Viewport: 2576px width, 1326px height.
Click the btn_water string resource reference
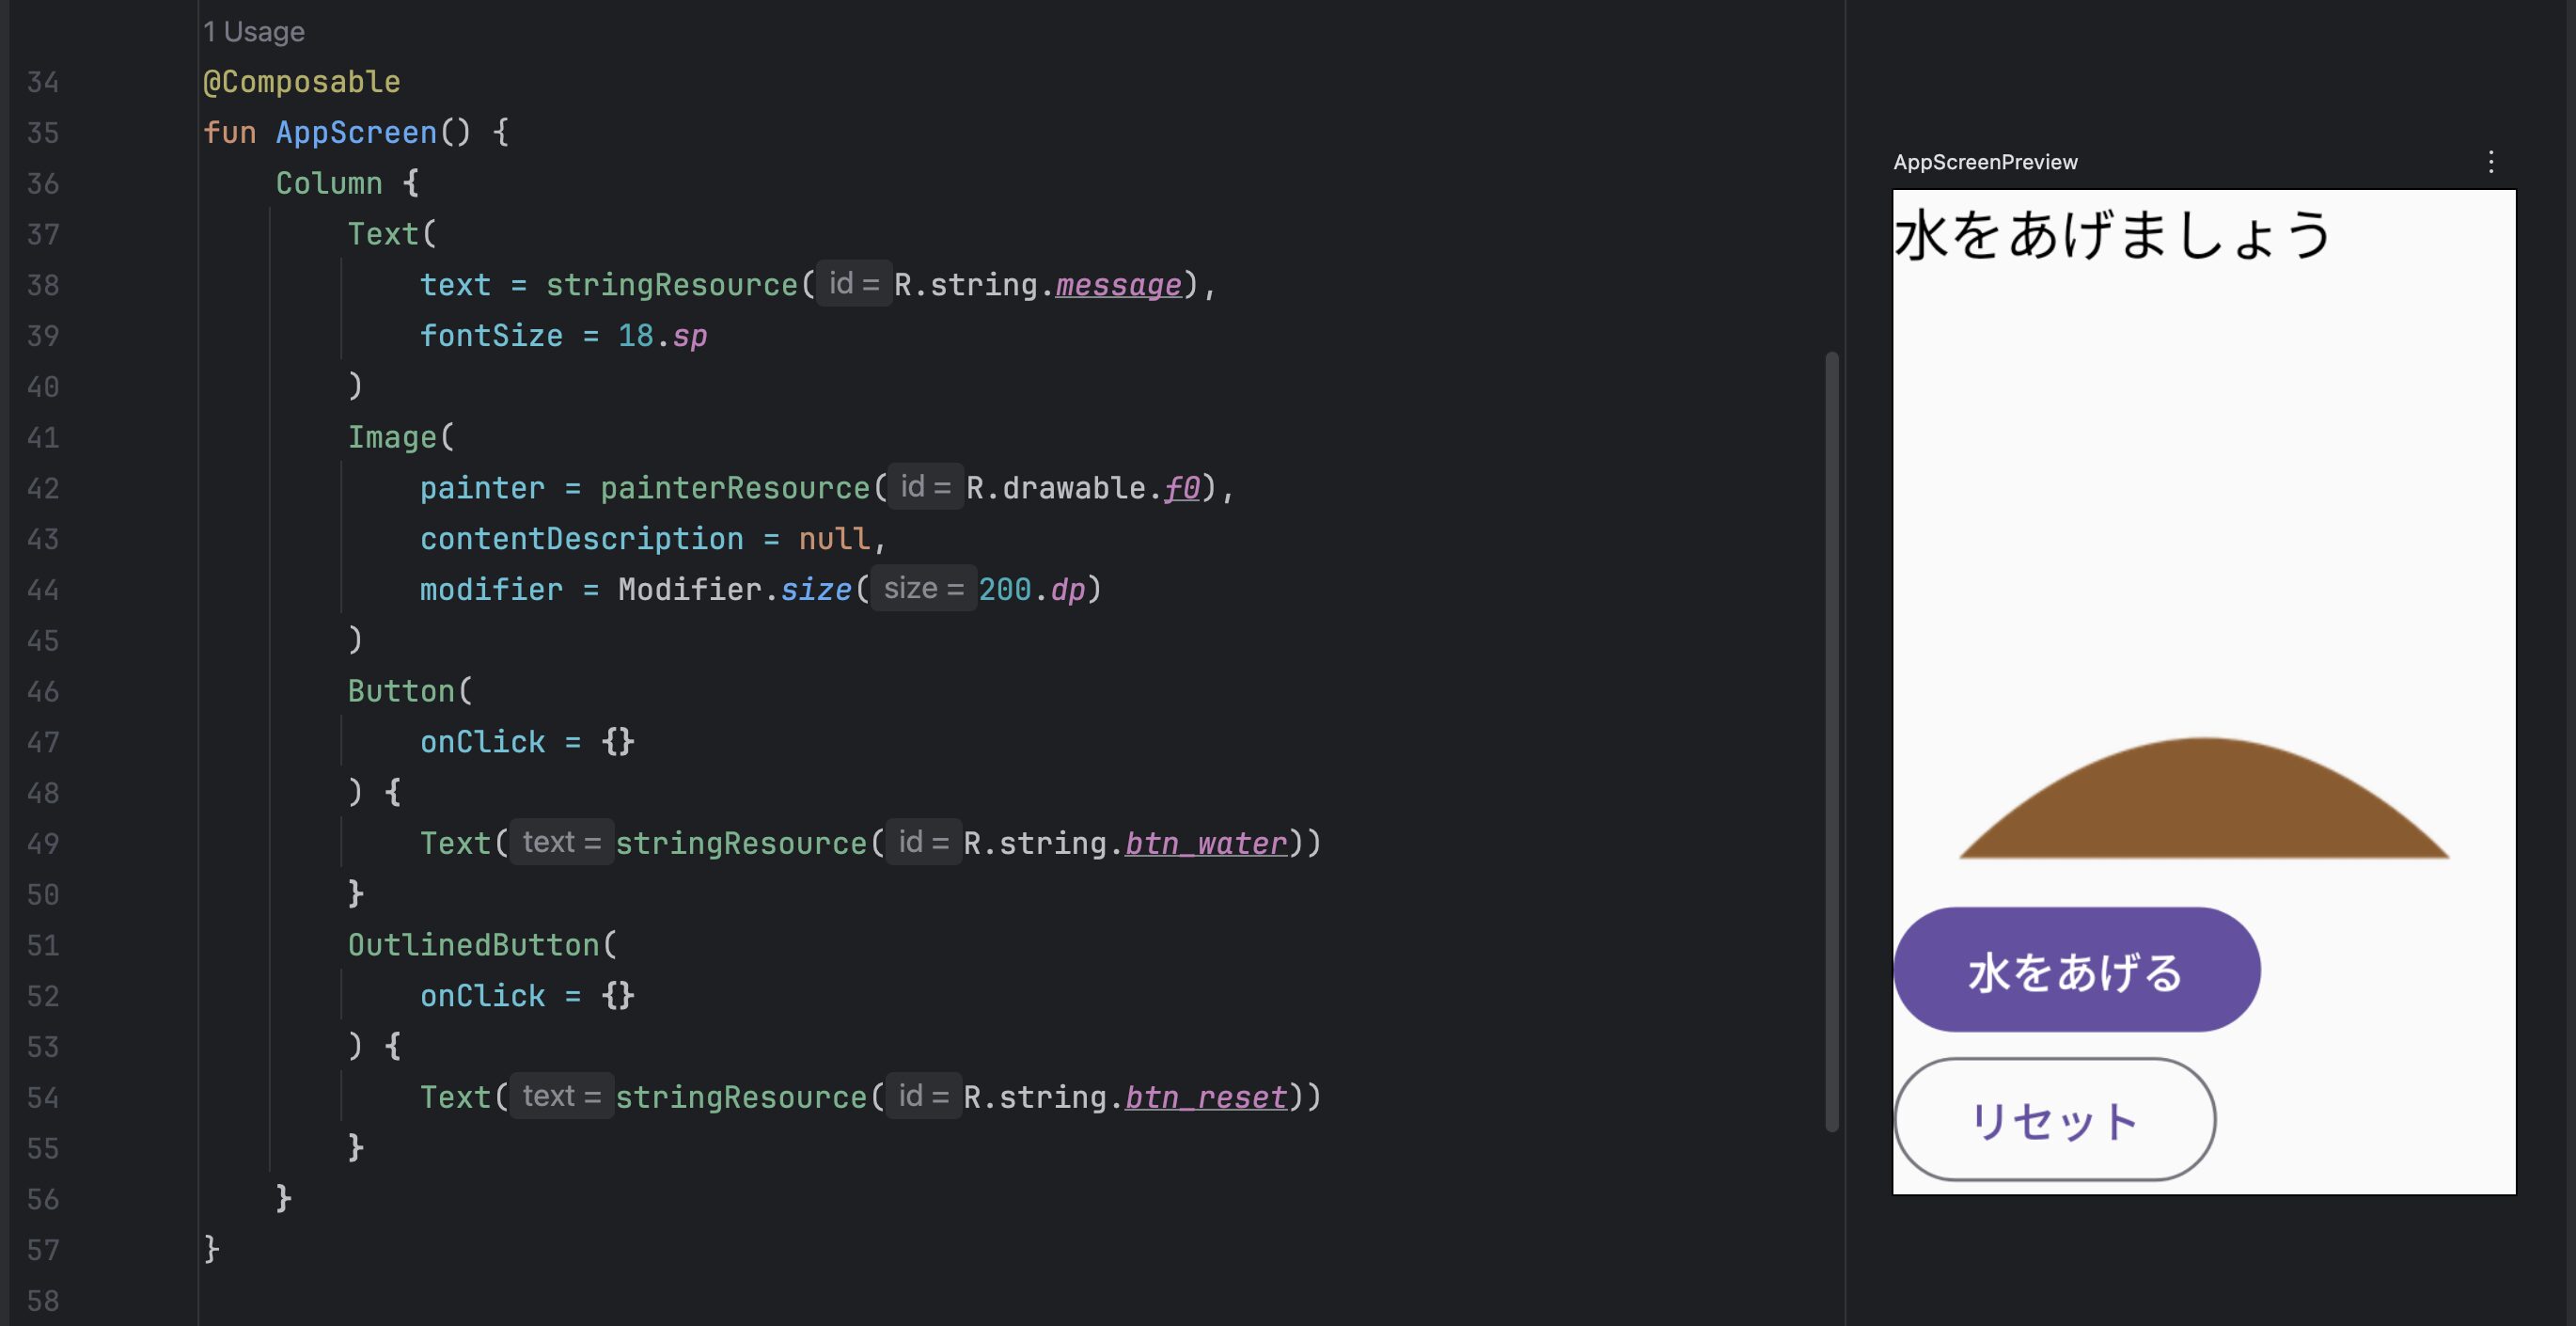[1205, 843]
